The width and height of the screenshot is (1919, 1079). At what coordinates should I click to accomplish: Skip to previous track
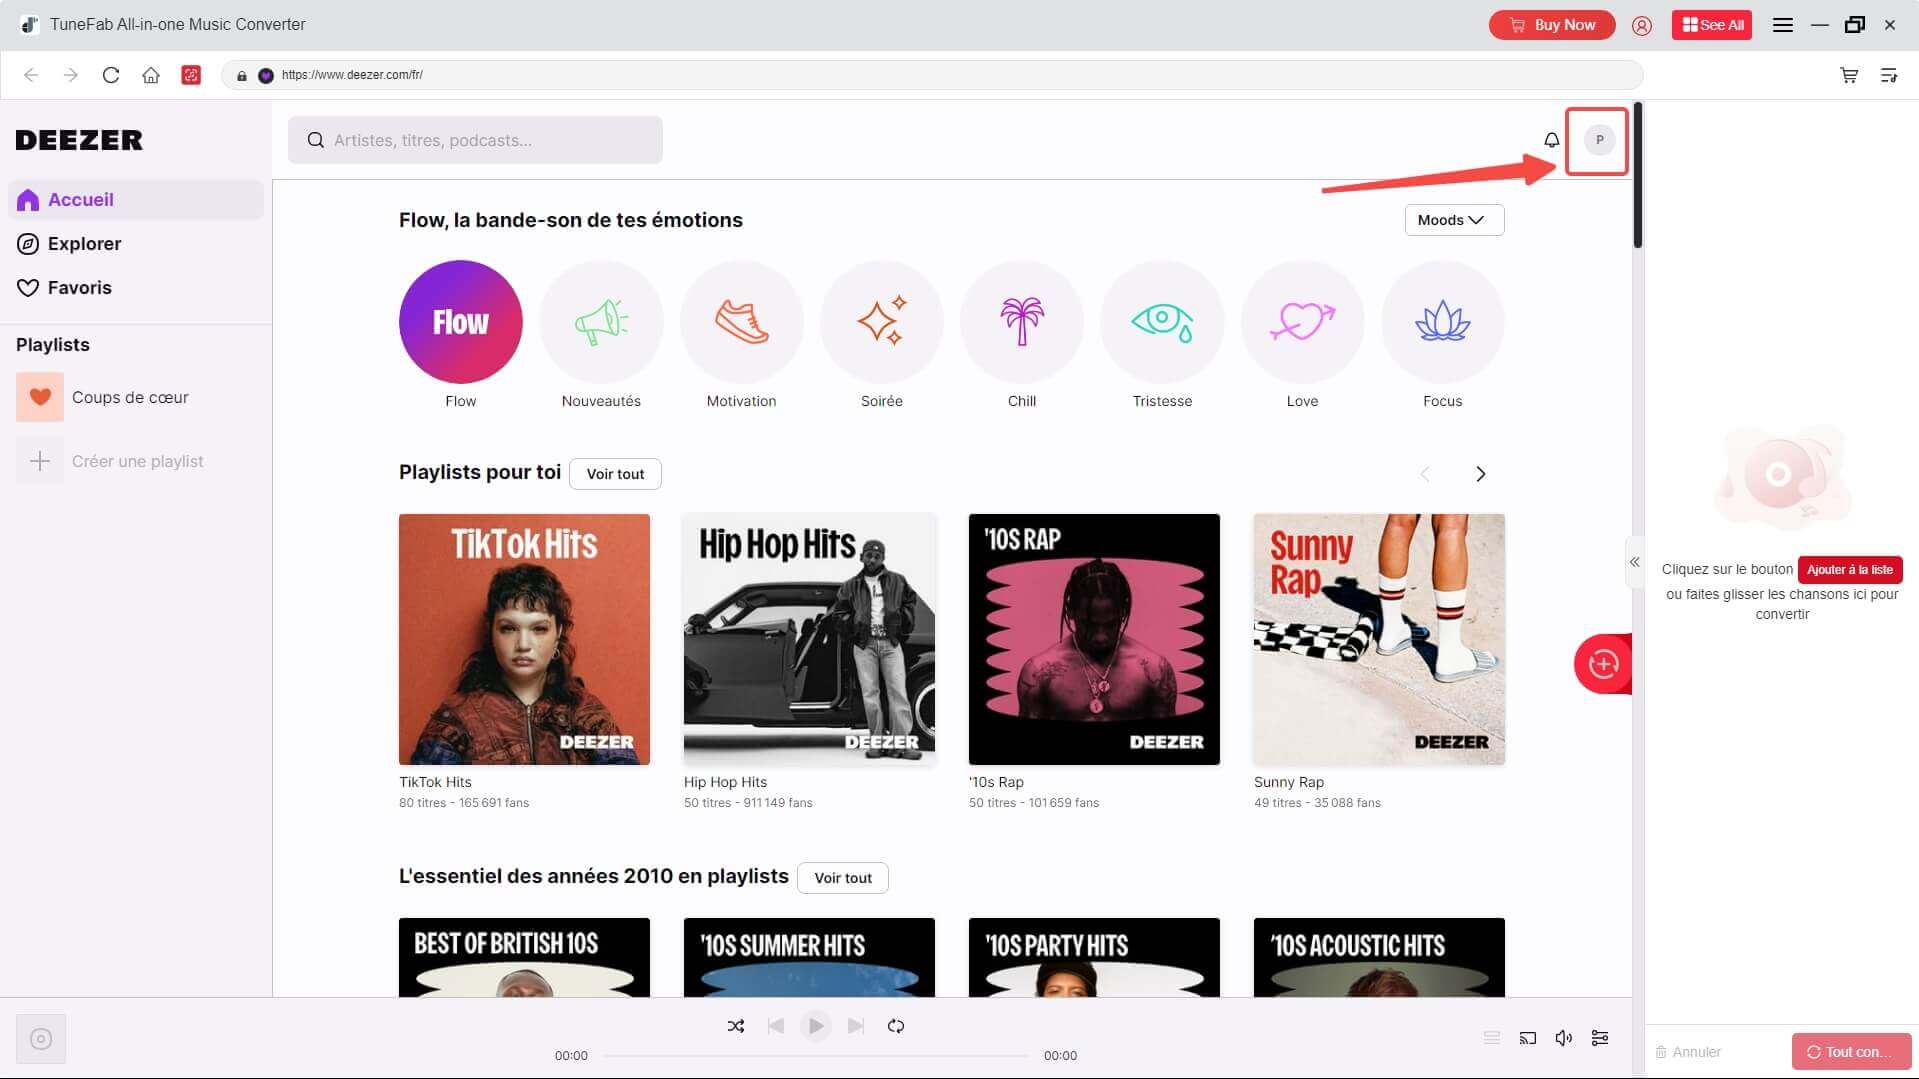776,1026
